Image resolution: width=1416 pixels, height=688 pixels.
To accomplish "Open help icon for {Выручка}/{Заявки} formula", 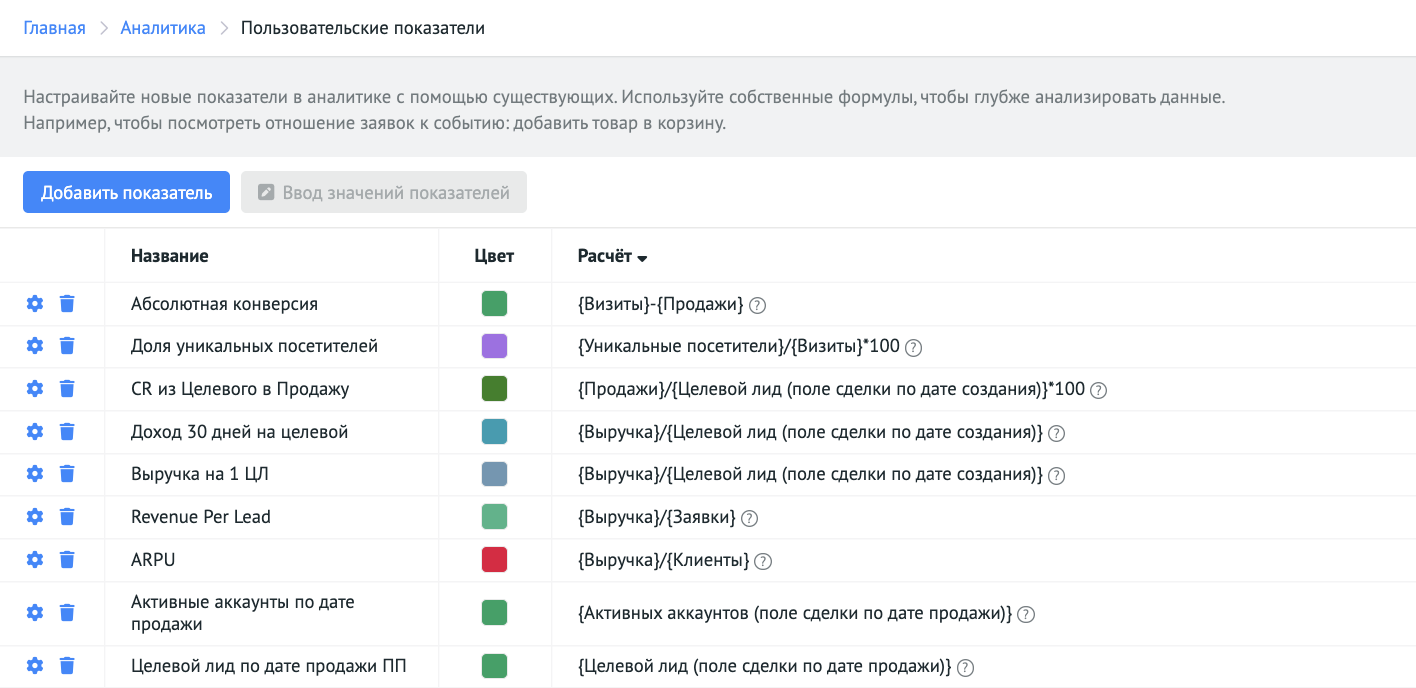I will coord(749,518).
